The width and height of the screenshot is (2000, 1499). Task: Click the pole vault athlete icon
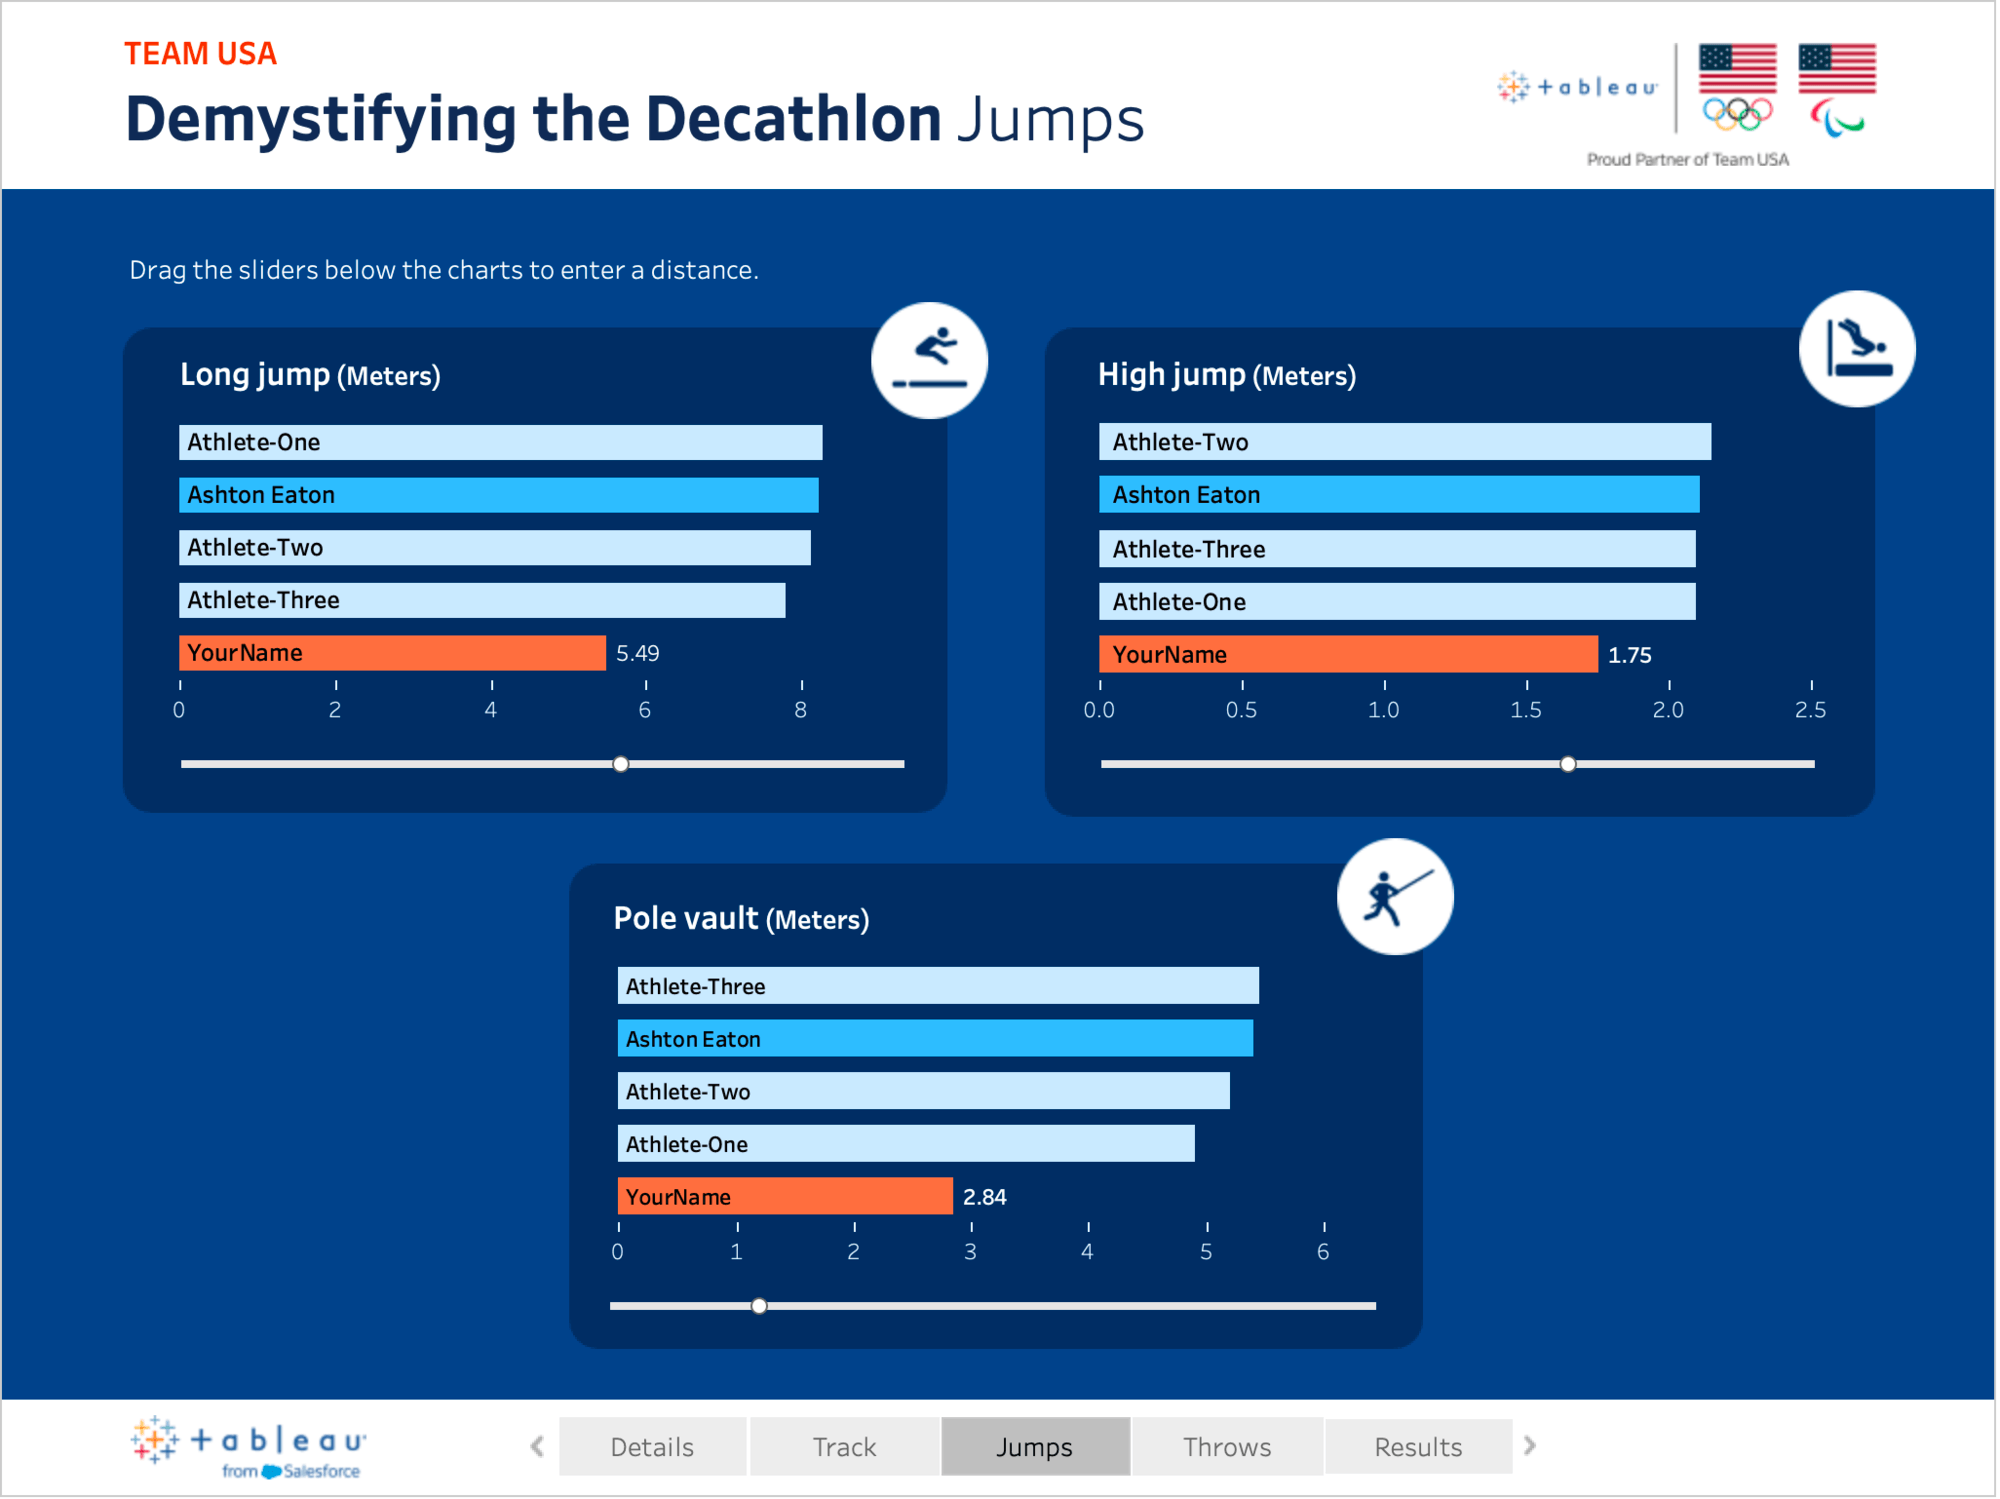[x=1397, y=898]
